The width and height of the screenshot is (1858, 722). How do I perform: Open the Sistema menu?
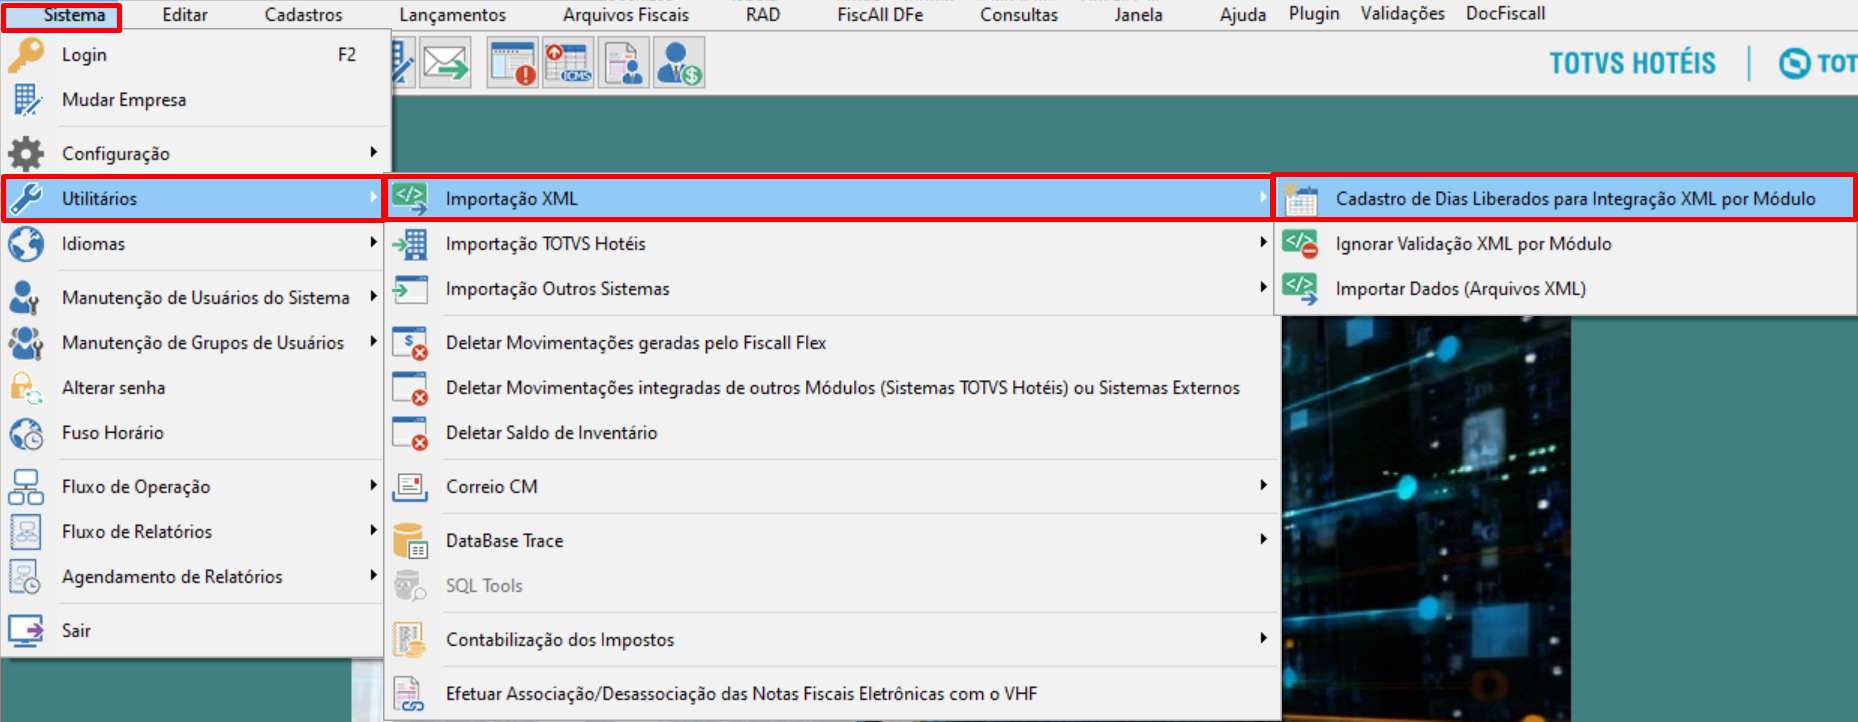coord(74,15)
